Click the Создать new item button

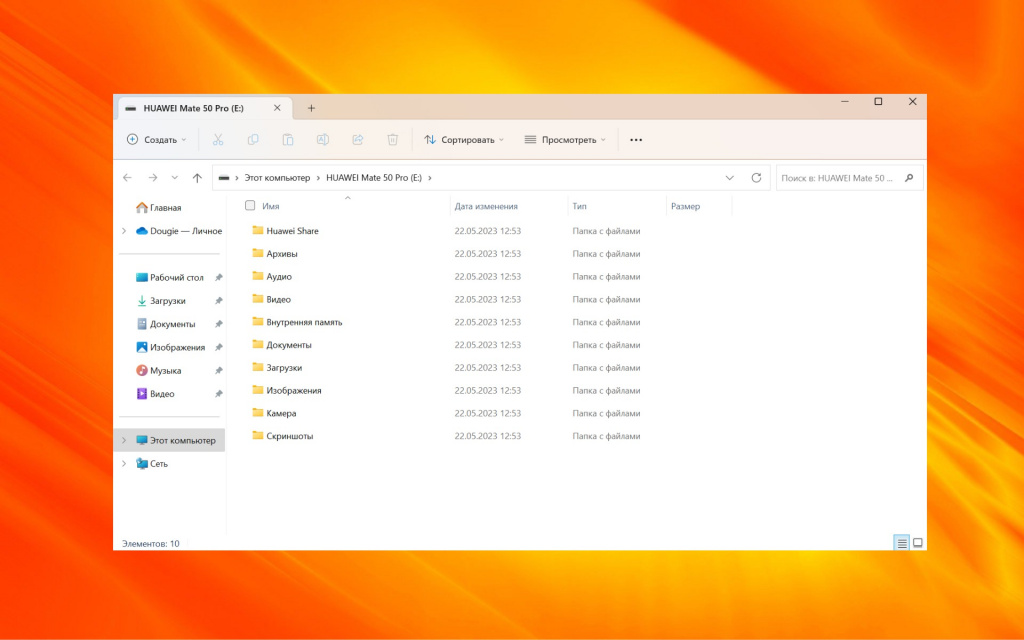tap(157, 140)
